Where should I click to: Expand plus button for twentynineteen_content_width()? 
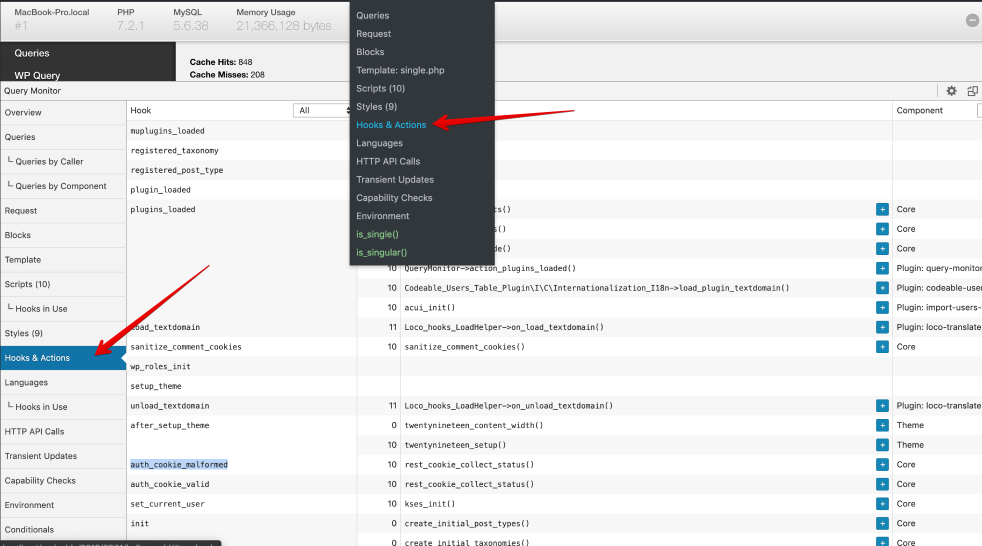(x=882, y=425)
